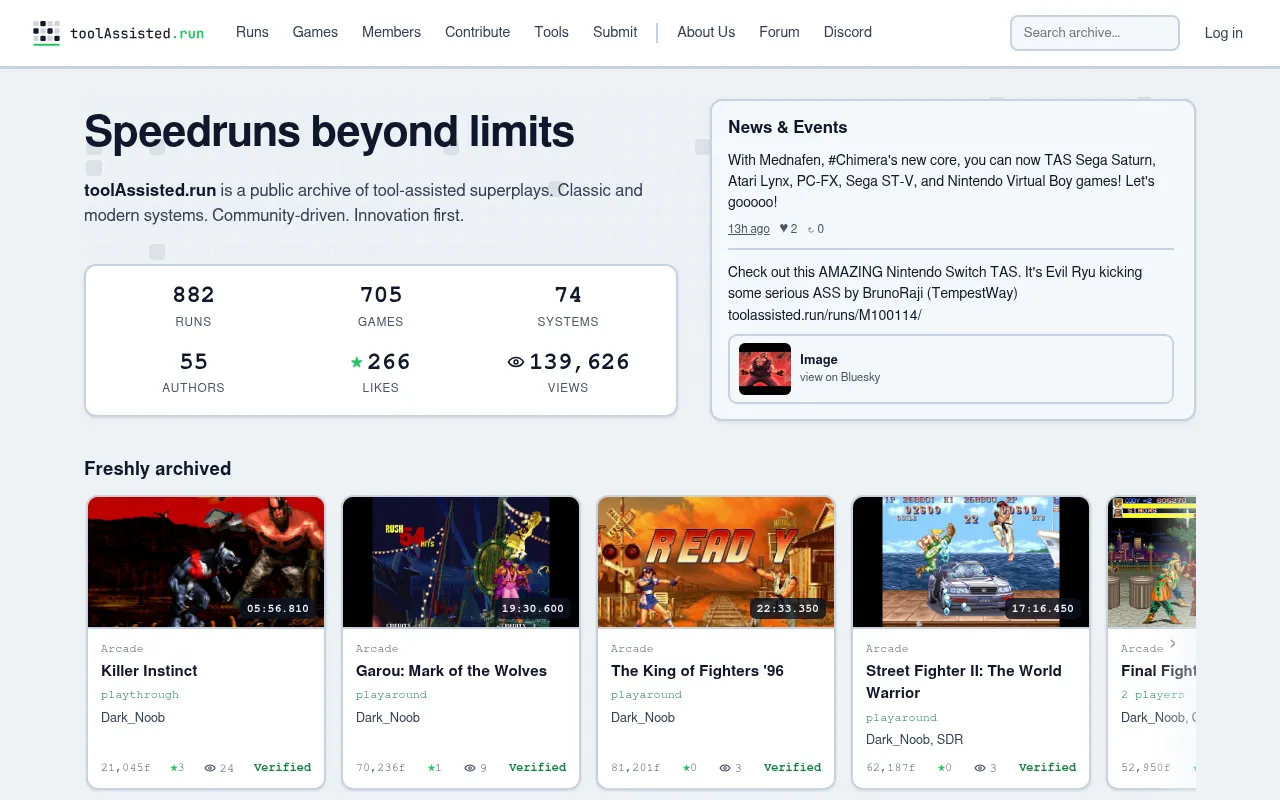This screenshot has height=800, width=1280.
Task: Open the Runs menu
Action: [x=252, y=32]
